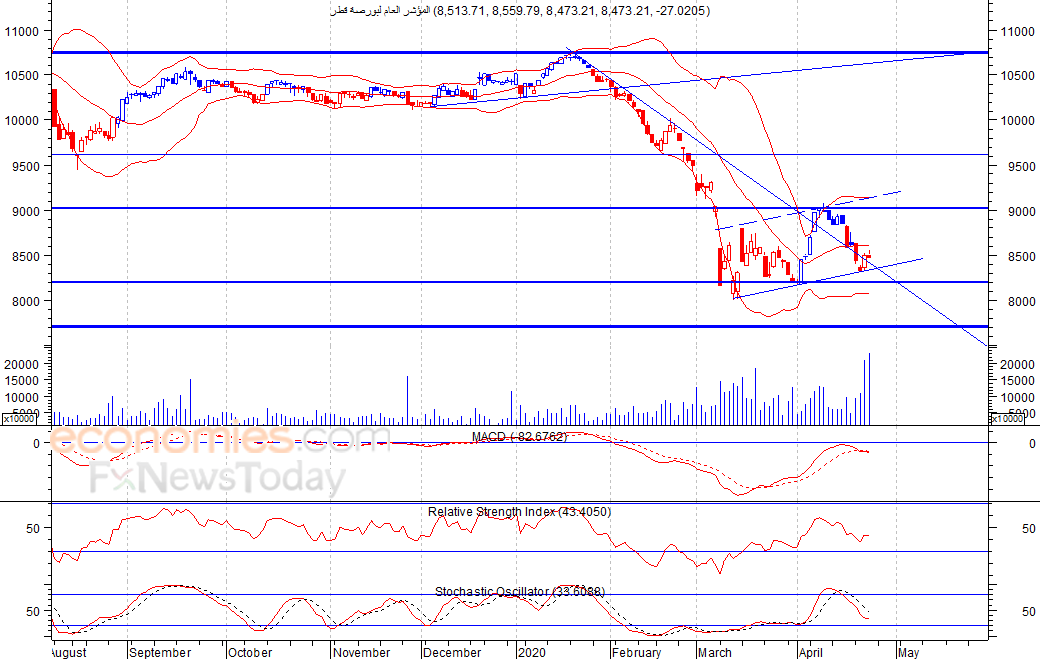
Task: Click the Stochastic panel's 50 label on right axis
Action: click(1029, 611)
